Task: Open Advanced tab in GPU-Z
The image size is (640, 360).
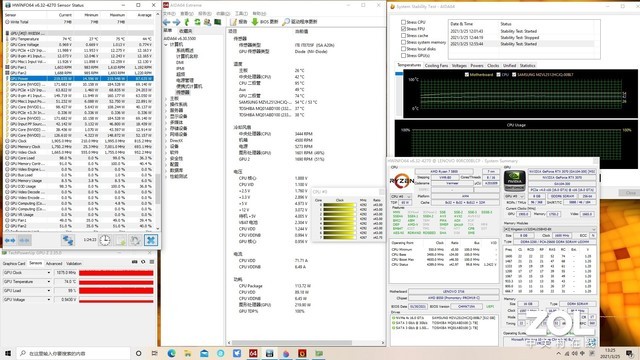Action: click(54, 264)
